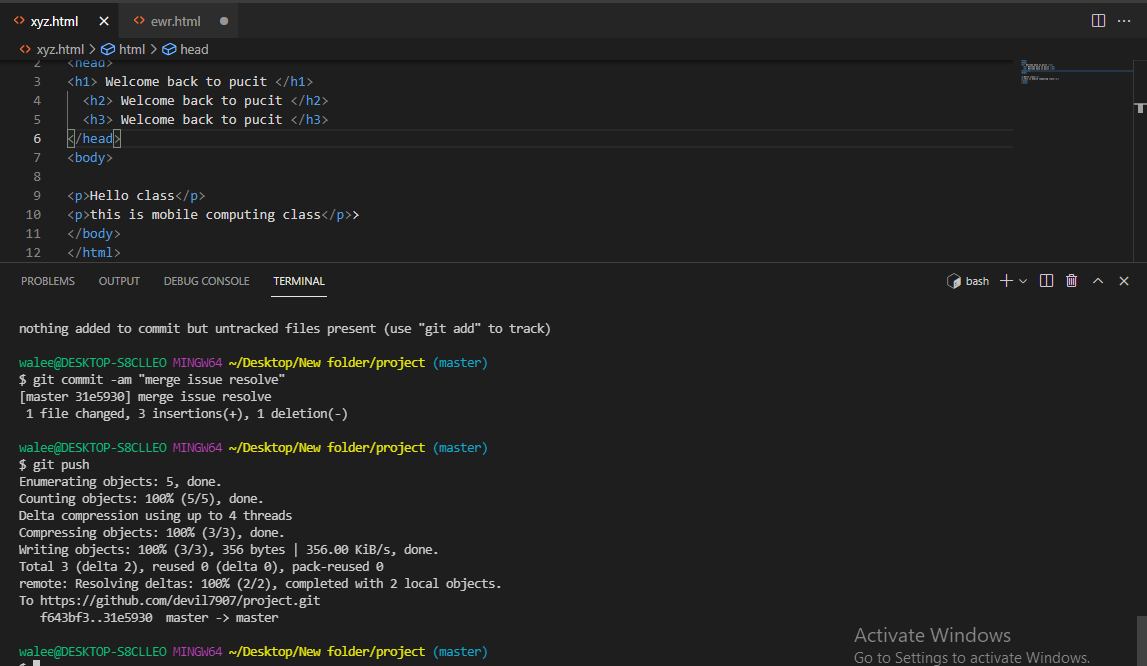Click the <h2> Welcome back to pucit line
The image size is (1147, 666).
tap(206, 100)
